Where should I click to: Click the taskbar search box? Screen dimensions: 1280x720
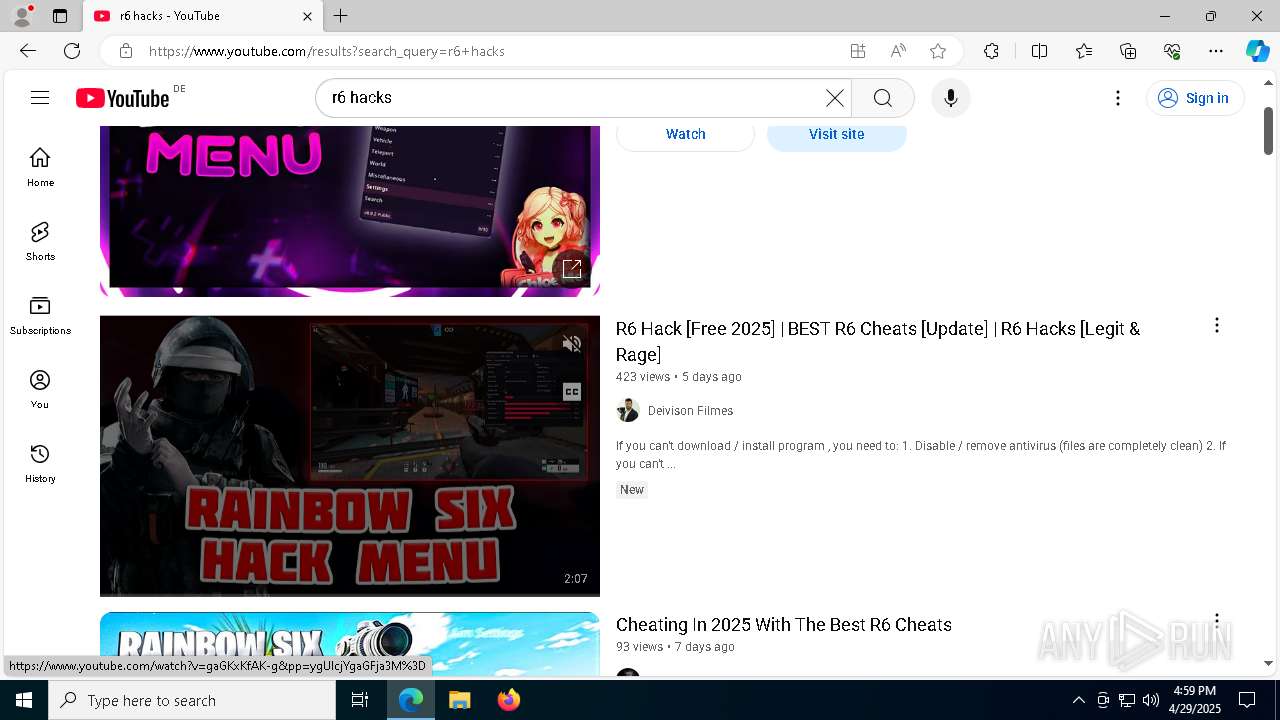click(192, 700)
